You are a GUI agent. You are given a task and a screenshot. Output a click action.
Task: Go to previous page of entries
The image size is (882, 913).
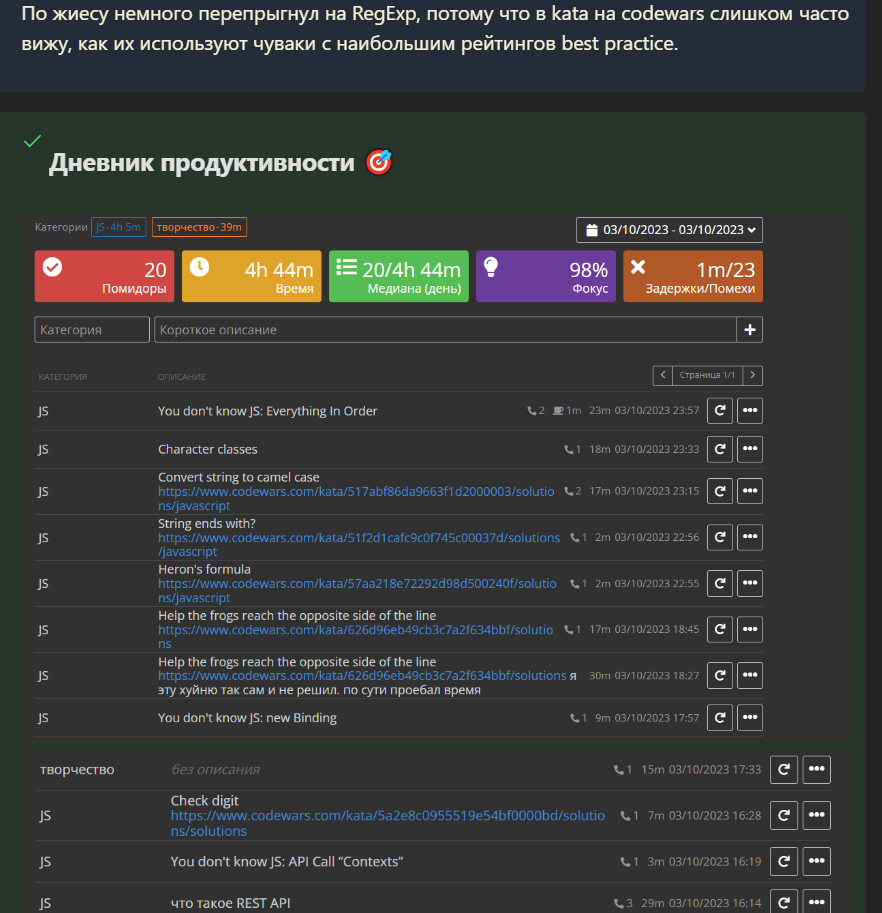[663, 375]
